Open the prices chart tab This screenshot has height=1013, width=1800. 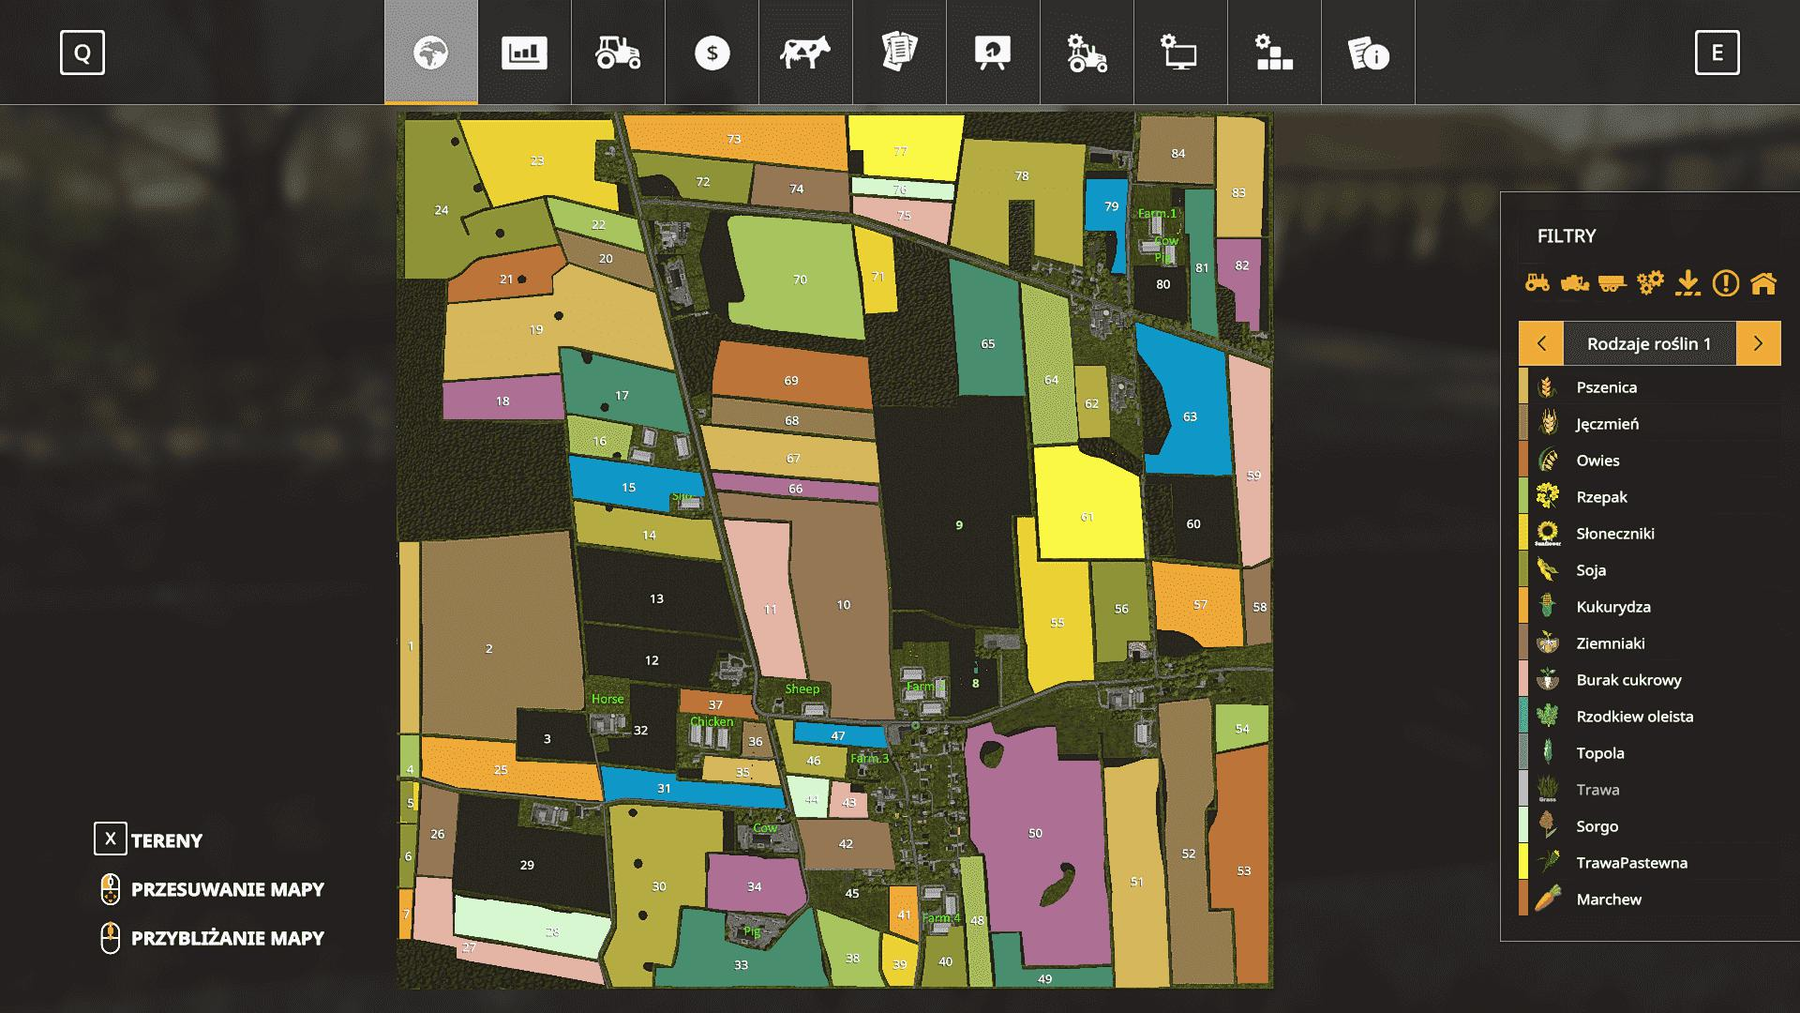pos(524,52)
